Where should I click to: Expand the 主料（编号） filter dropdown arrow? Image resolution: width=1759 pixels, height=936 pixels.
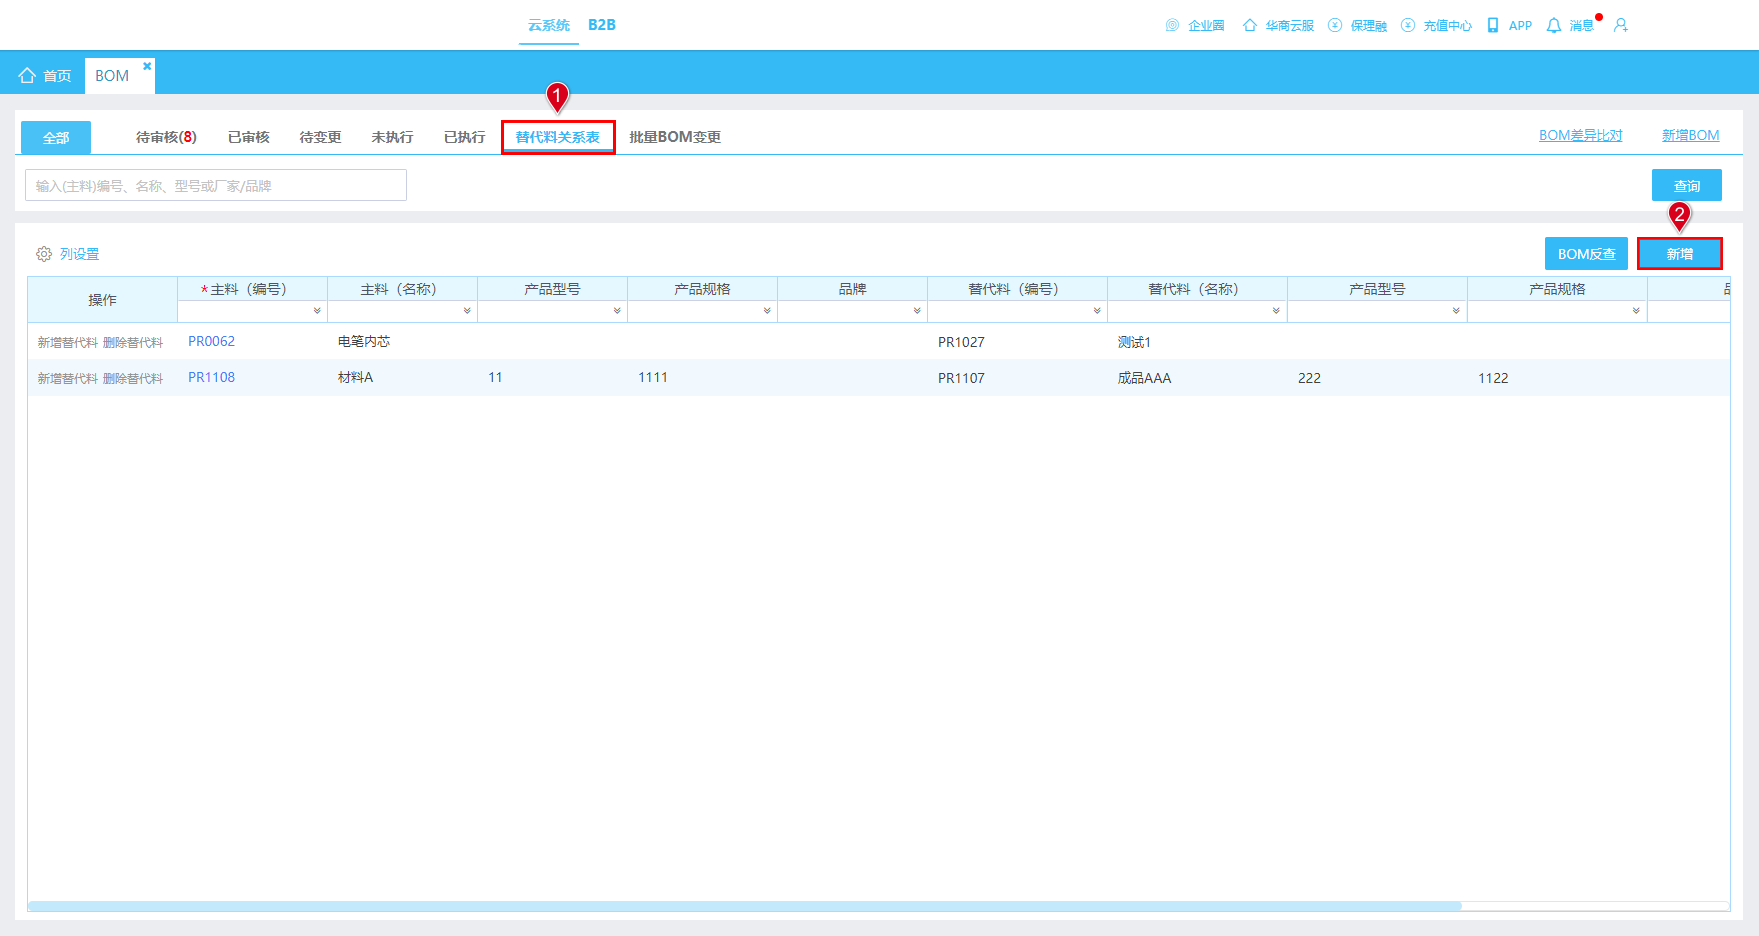pos(317,311)
